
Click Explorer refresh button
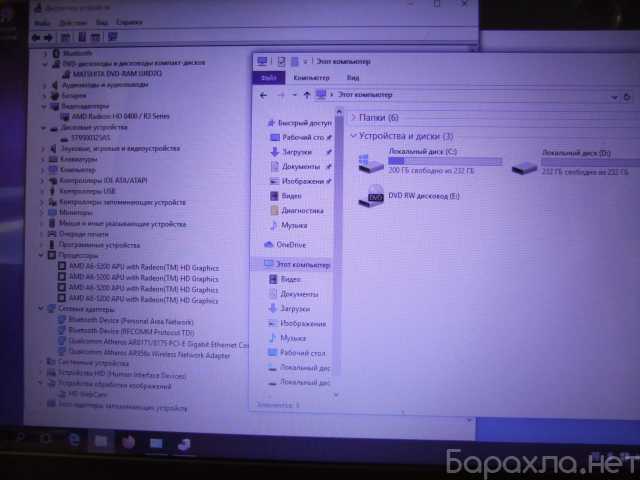[627, 97]
